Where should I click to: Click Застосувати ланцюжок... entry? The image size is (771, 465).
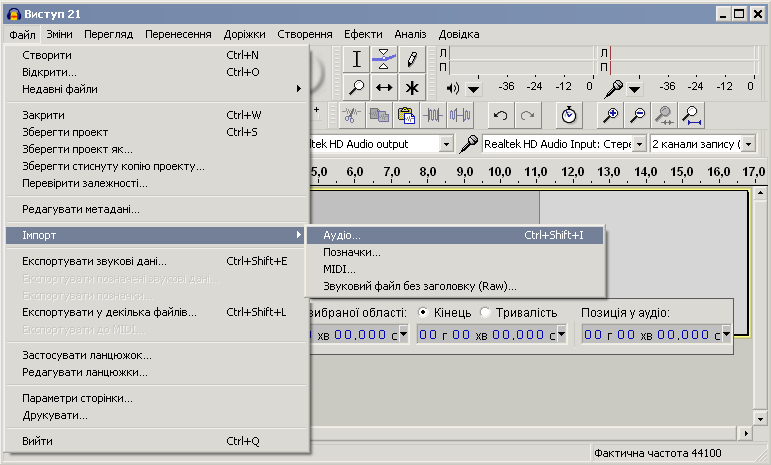[157, 355]
